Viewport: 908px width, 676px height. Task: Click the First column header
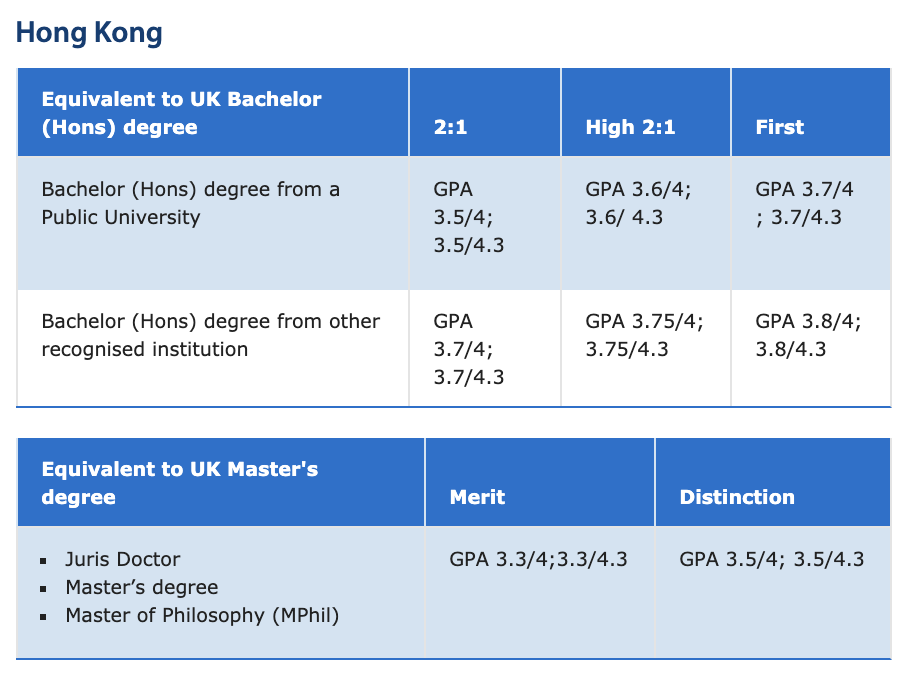coord(779,127)
